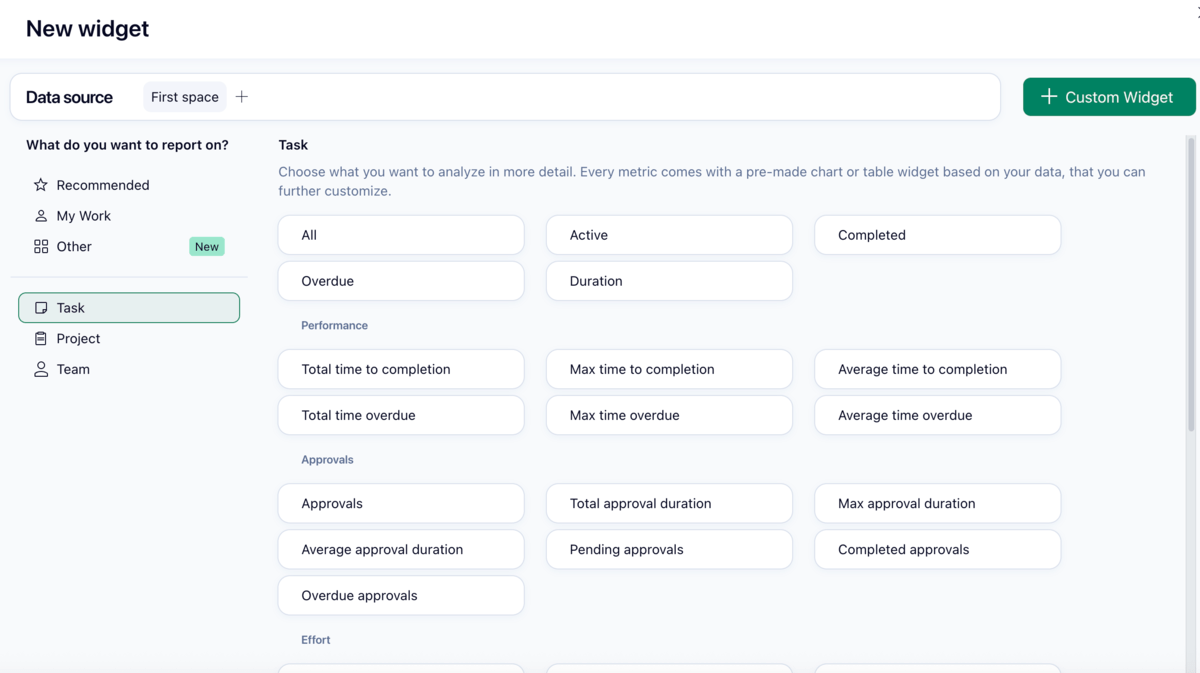Click the star icon next to Recommended

41,185
